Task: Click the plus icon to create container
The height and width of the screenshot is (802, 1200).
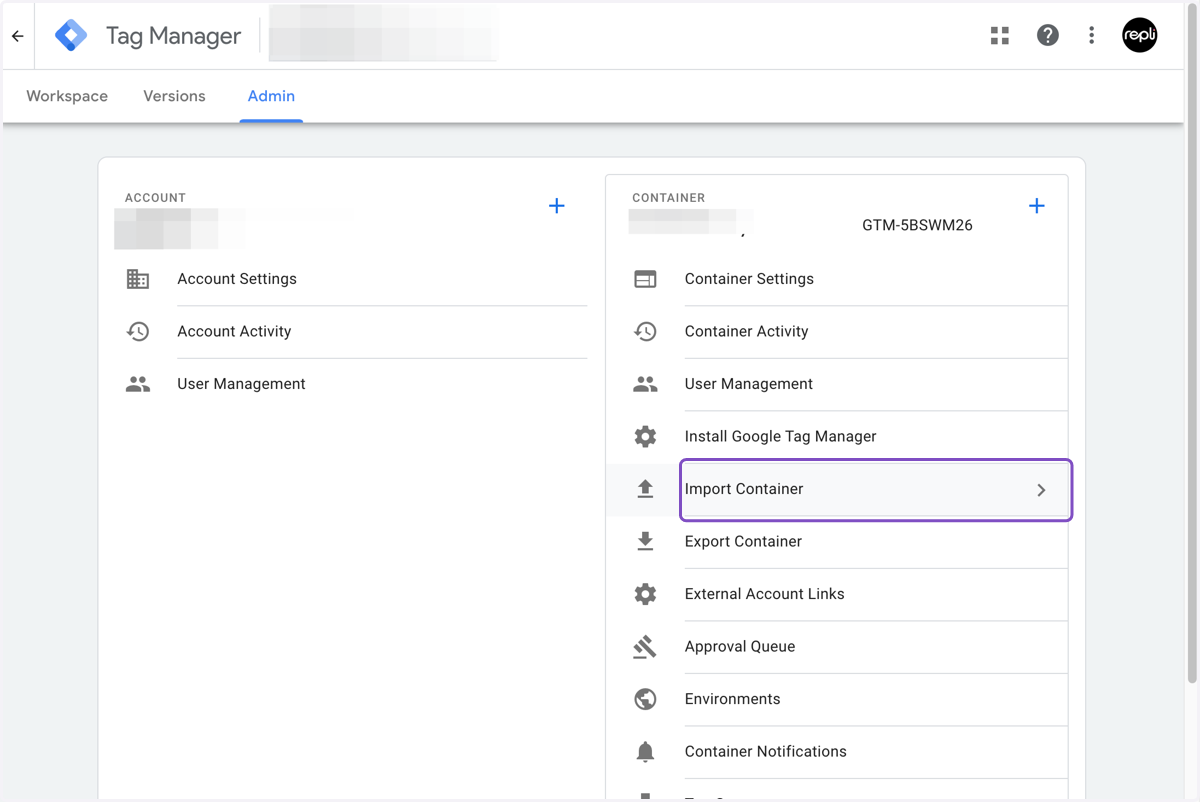Action: (x=1037, y=206)
